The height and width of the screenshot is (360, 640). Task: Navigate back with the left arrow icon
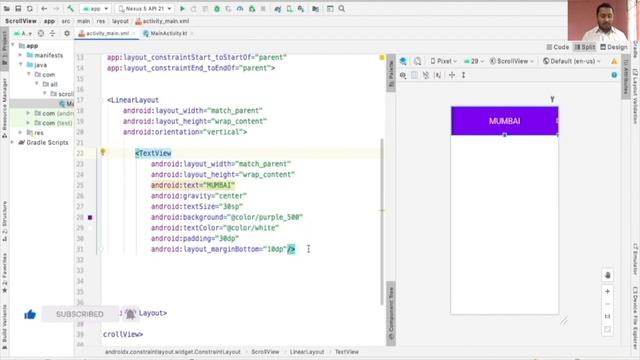tap(44, 9)
